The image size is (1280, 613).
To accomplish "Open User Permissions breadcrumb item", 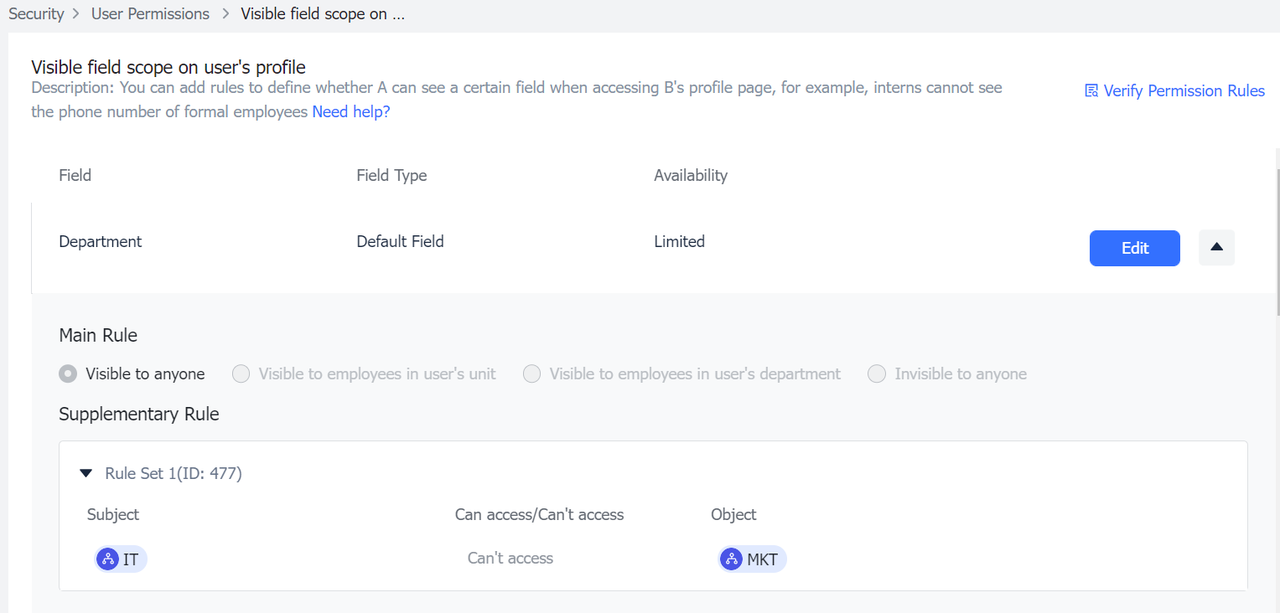I will tap(150, 14).
